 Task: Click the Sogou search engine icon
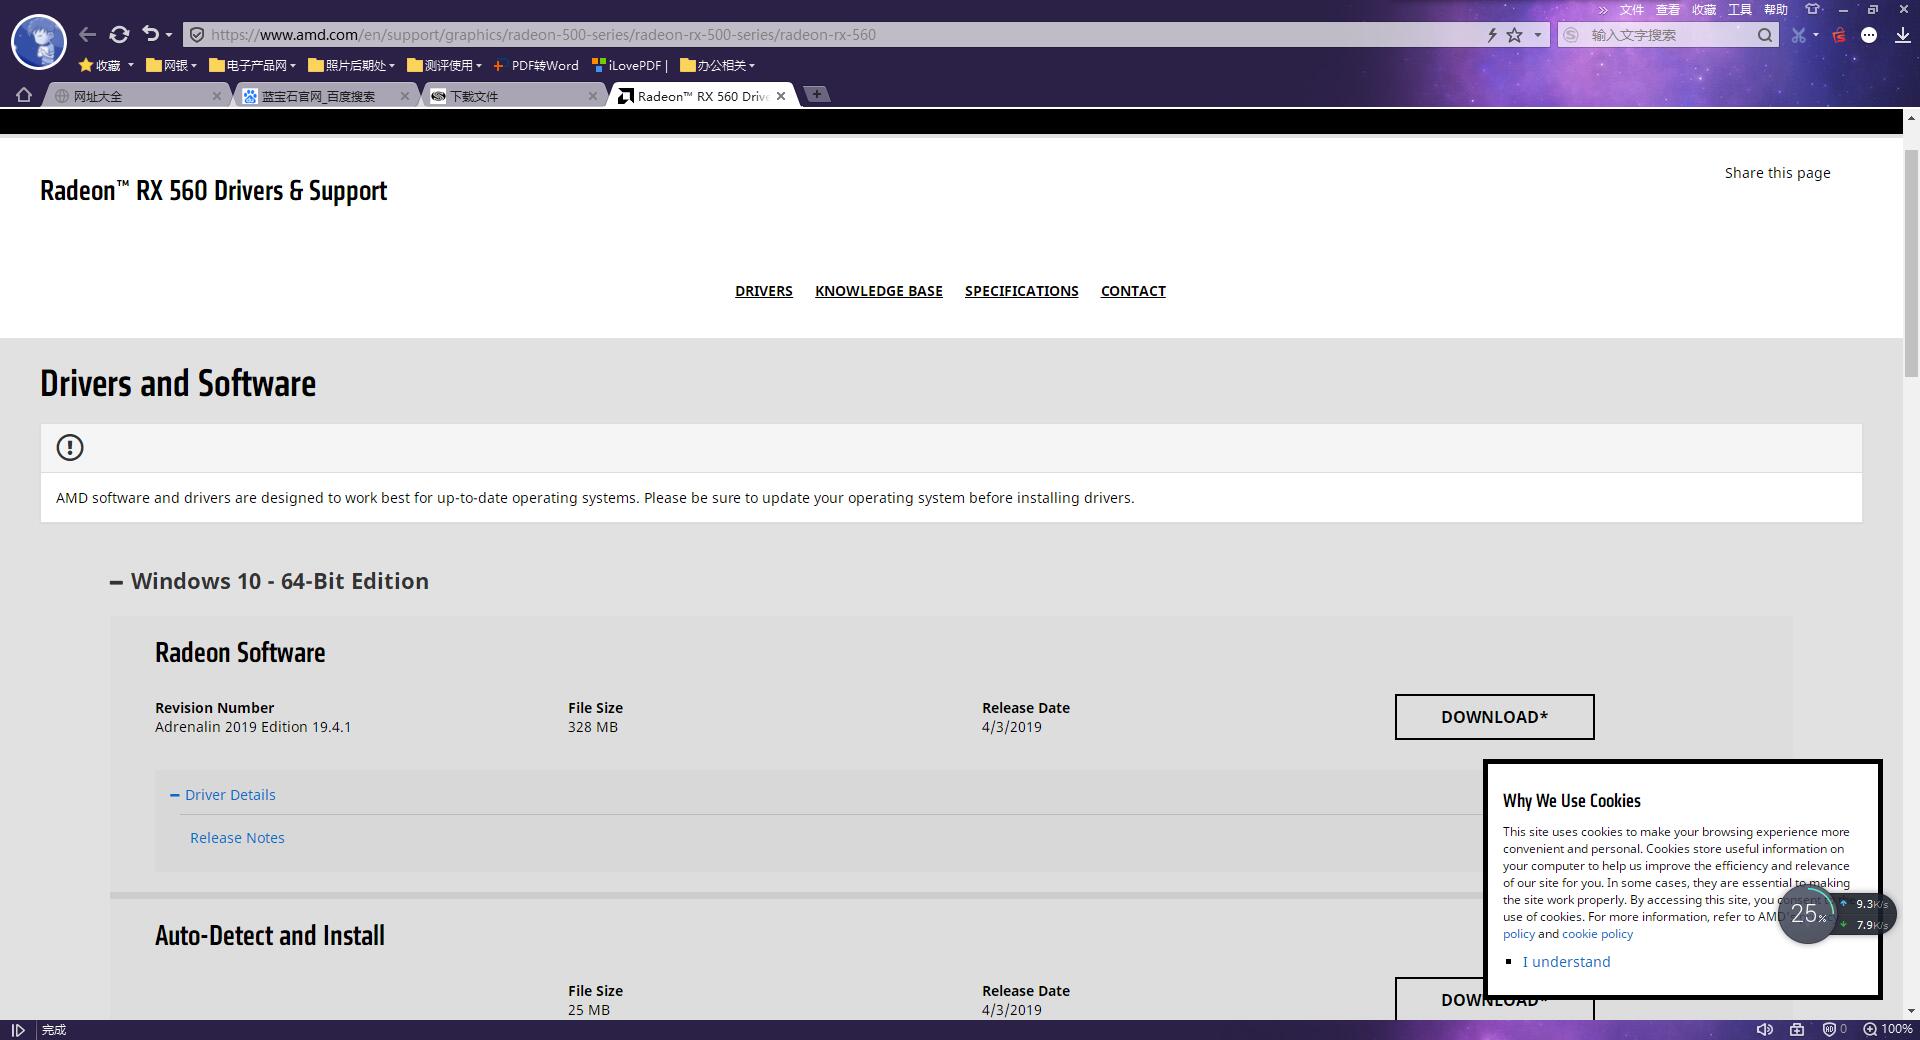point(1571,35)
